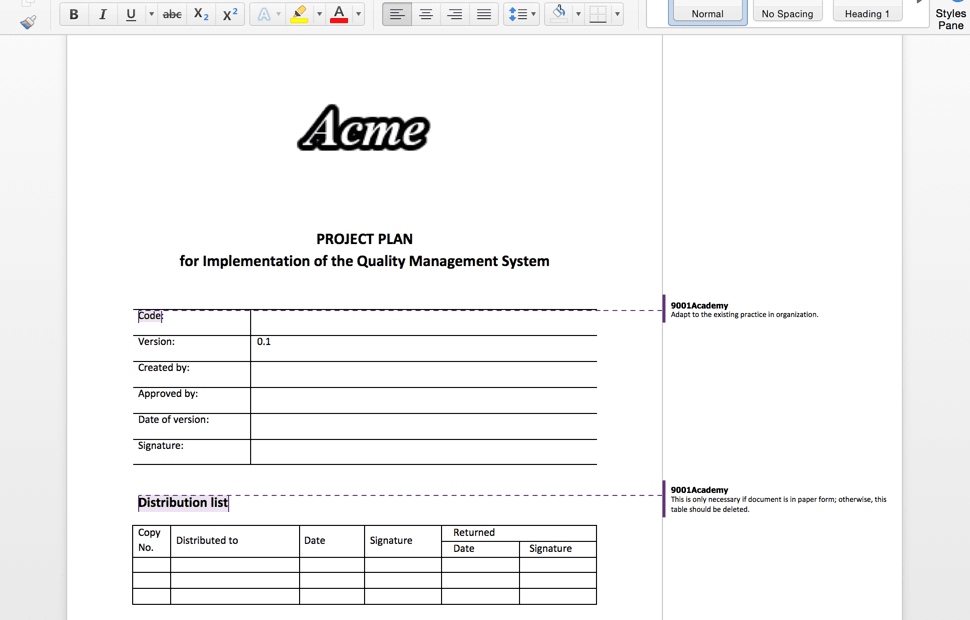970x620 pixels.
Task: Align text right
Action: tap(455, 14)
